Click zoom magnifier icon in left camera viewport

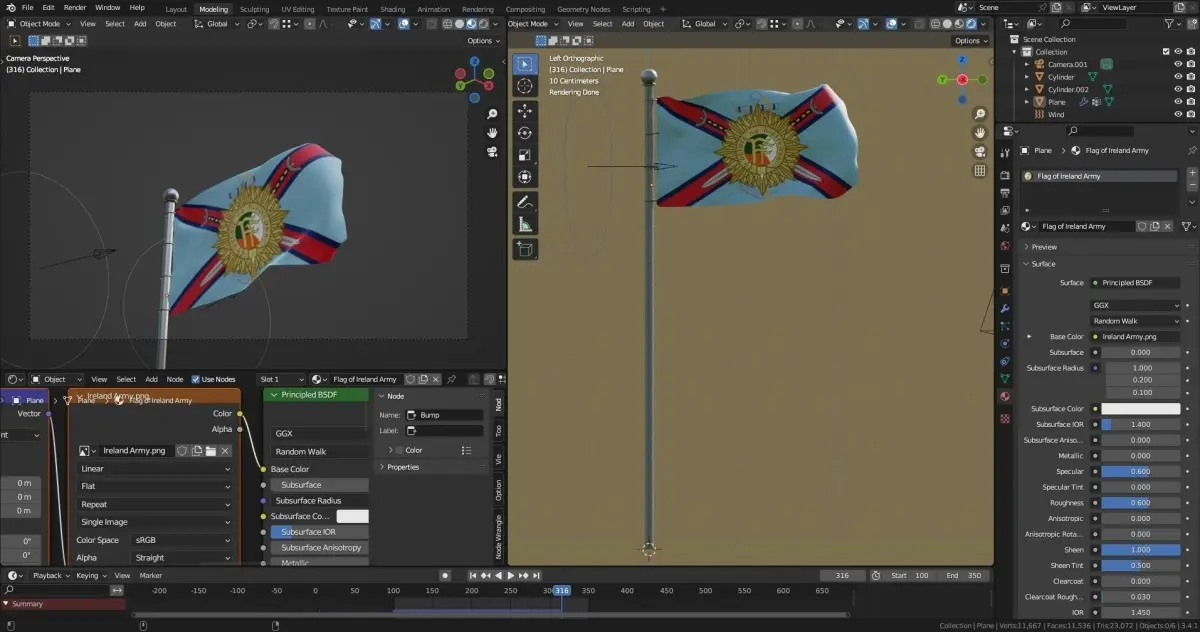tap(492, 114)
